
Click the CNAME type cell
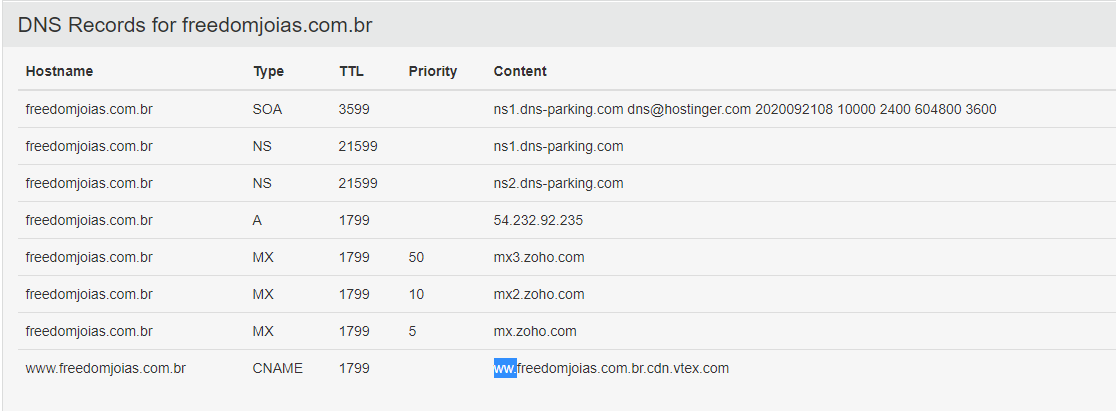point(278,369)
